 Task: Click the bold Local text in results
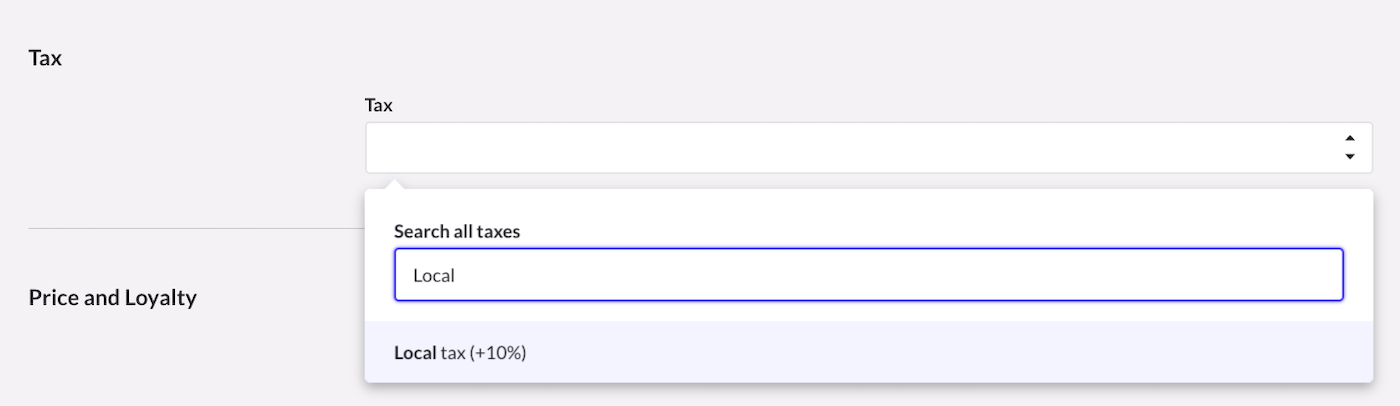click(x=415, y=353)
